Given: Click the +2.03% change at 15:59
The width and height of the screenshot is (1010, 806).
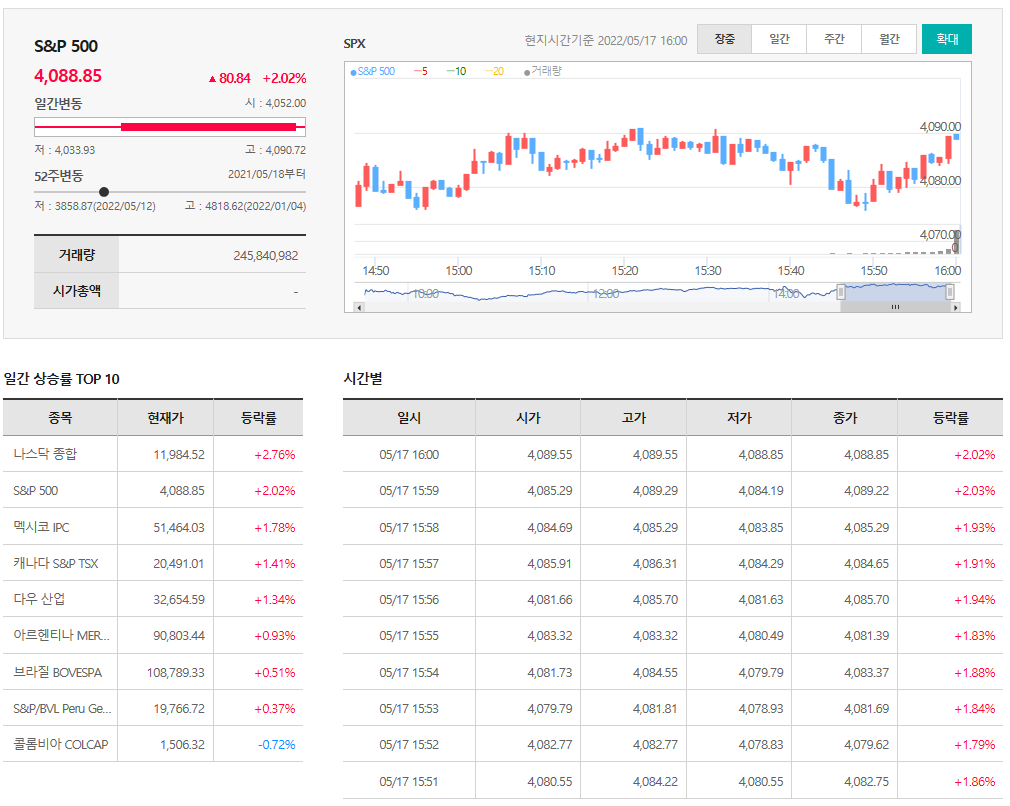Looking at the screenshot, I should 974,491.
